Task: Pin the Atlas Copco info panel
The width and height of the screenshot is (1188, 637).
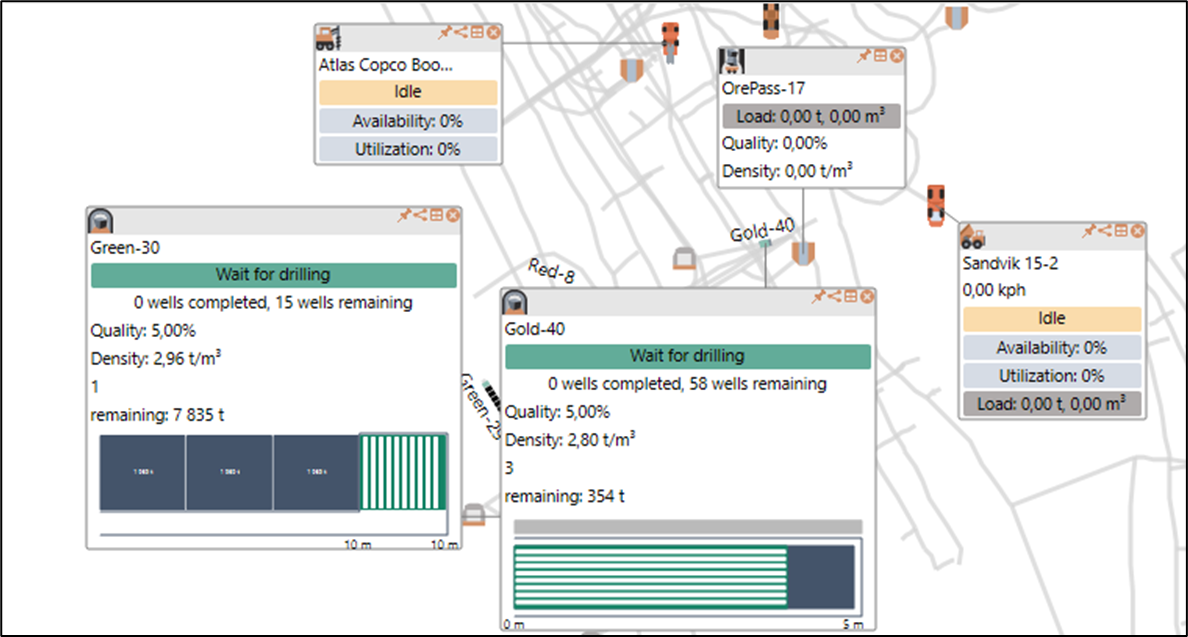Action: click(x=445, y=32)
